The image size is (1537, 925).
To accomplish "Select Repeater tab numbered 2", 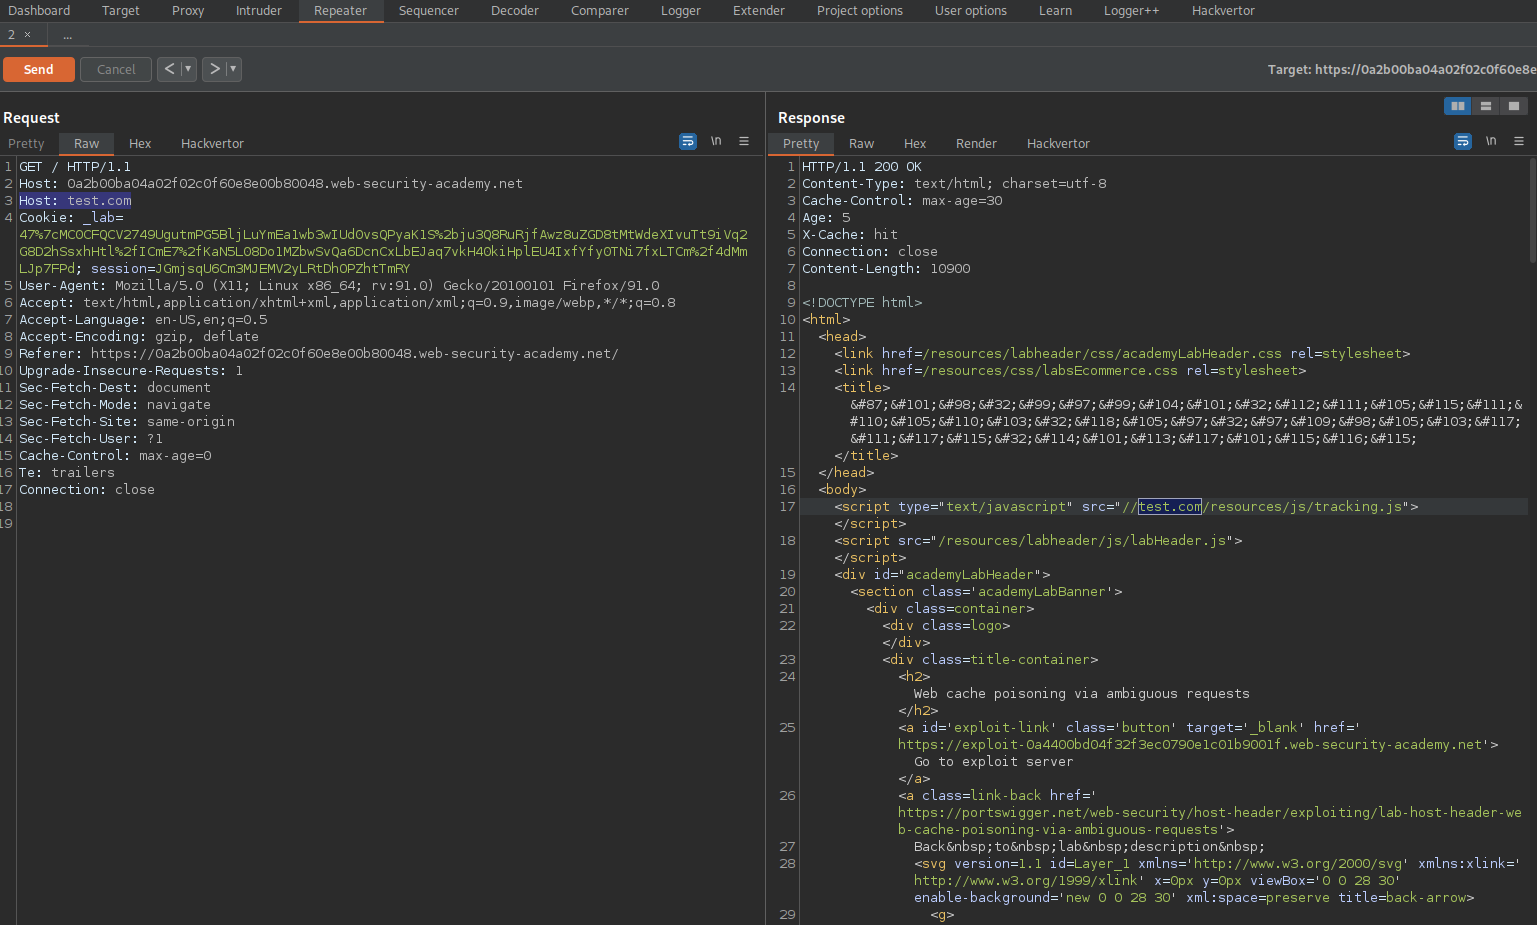I will 11,35.
